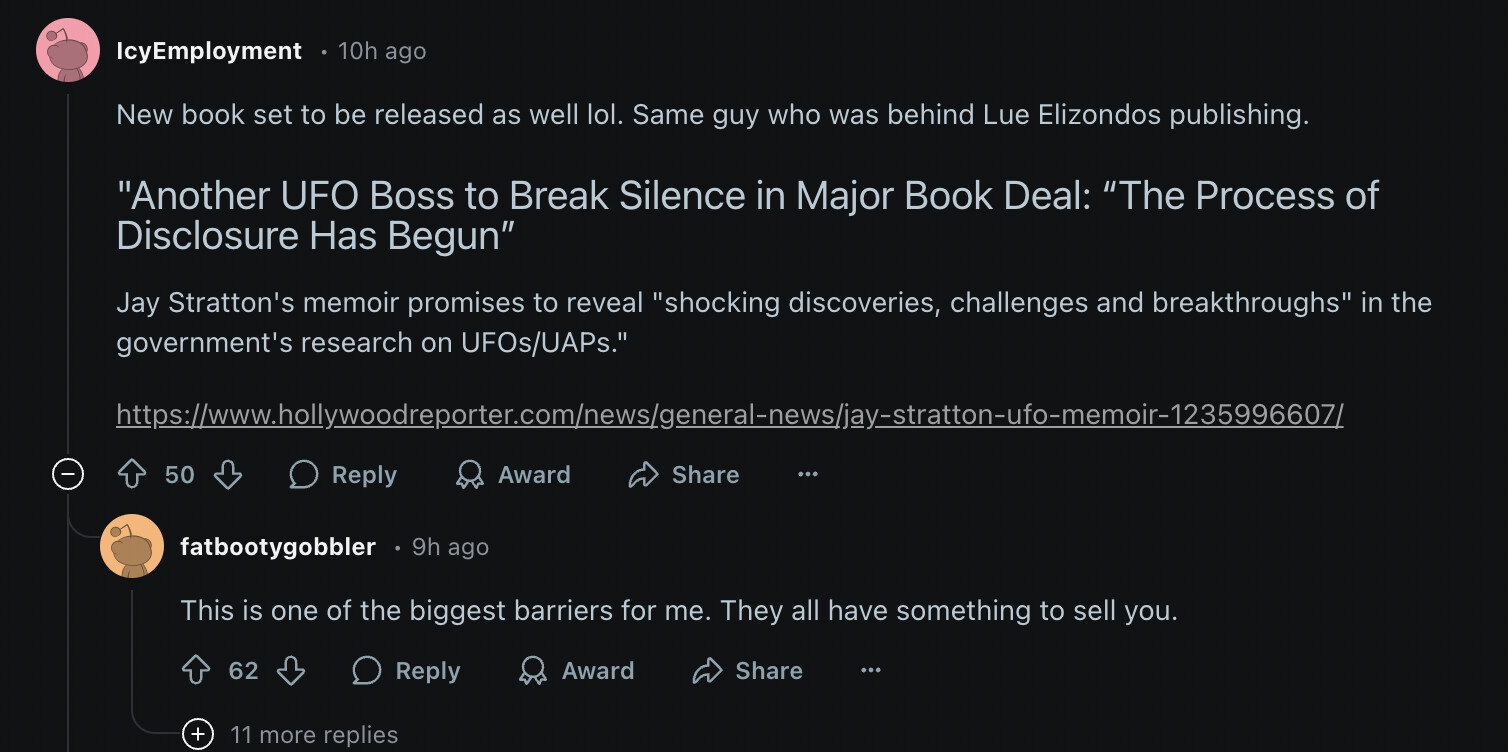Downvote fatbootygobbler's reply
The image size is (1508, 752).
[291, 670]
